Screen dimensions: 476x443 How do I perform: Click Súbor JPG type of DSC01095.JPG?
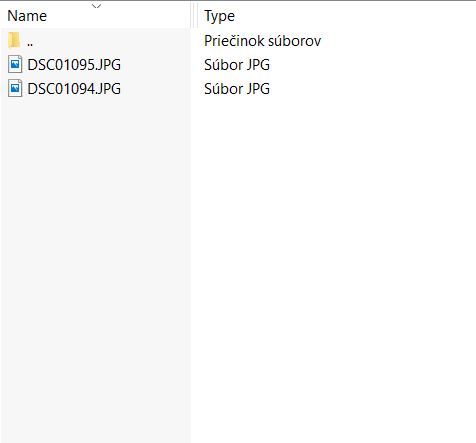coord(237,65)
